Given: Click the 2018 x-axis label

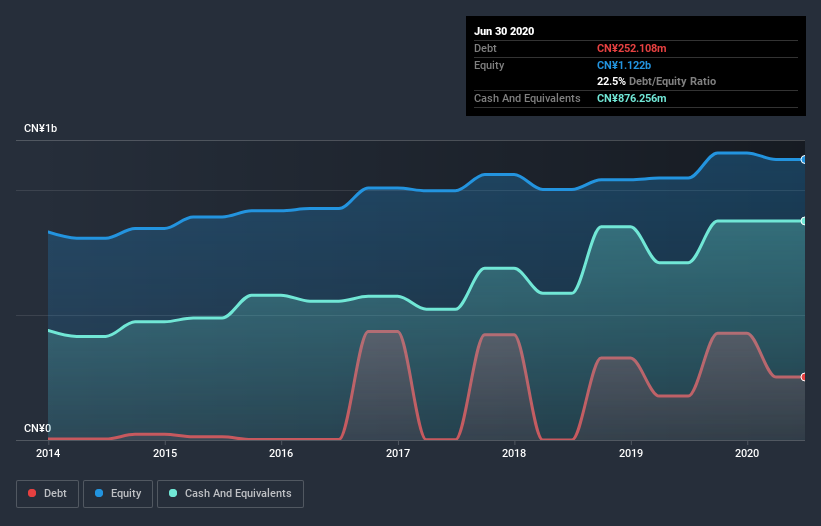Looking at the screenshot, I should coord(514,453).
